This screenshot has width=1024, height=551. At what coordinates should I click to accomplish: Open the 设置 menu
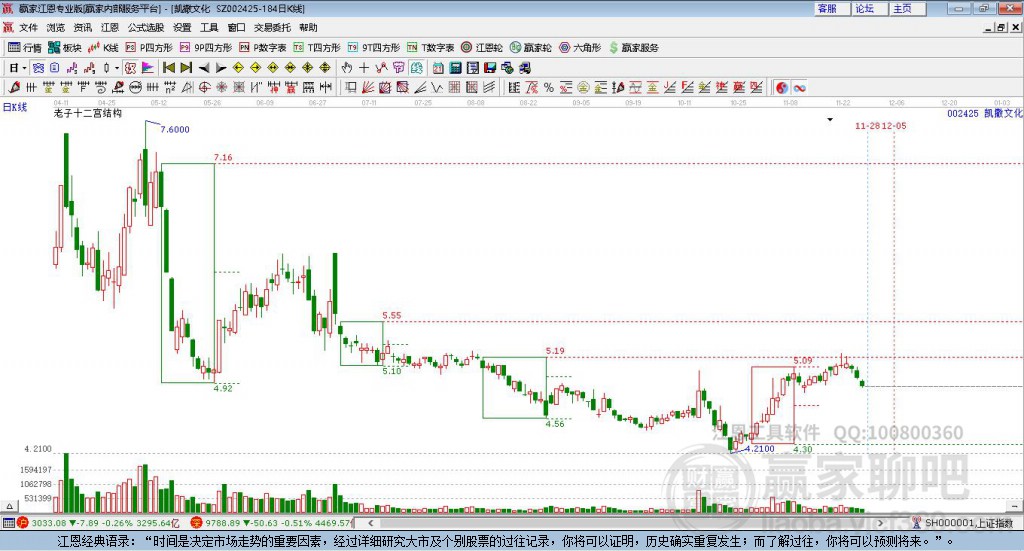tap(182, 27)
